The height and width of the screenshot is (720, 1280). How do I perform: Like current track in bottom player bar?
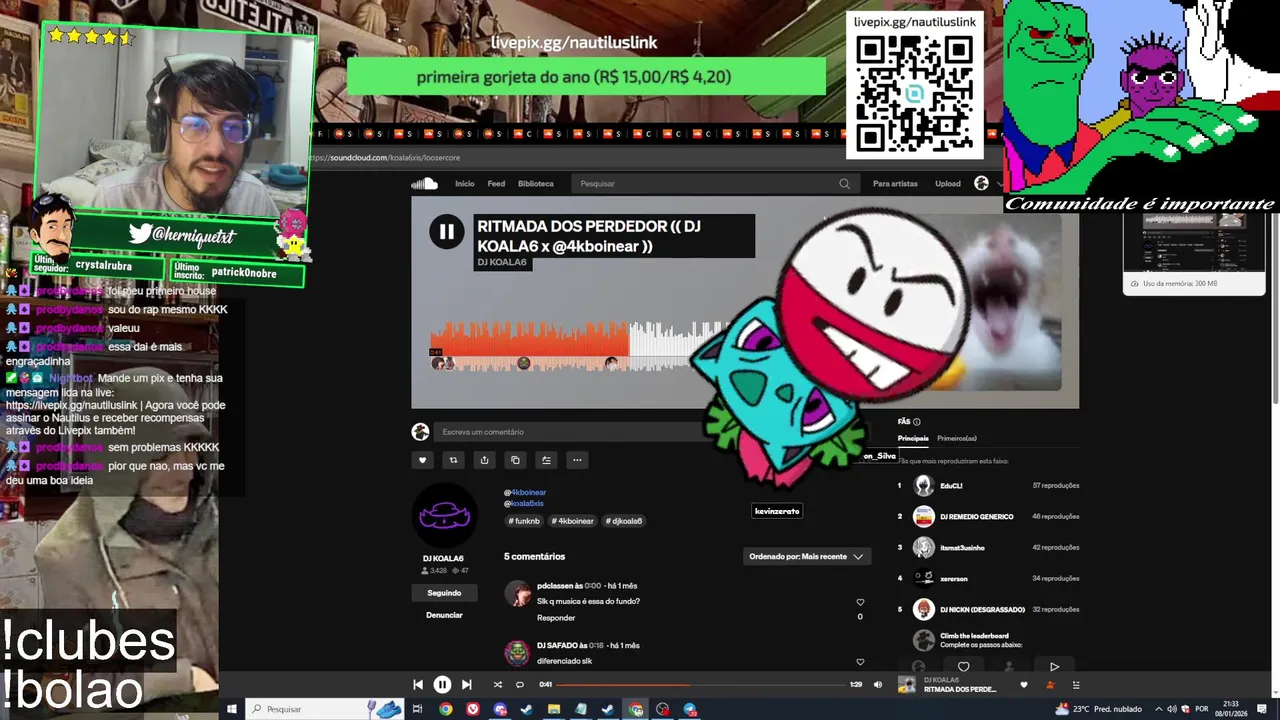pyautogui.click(x=1023, y=685)
